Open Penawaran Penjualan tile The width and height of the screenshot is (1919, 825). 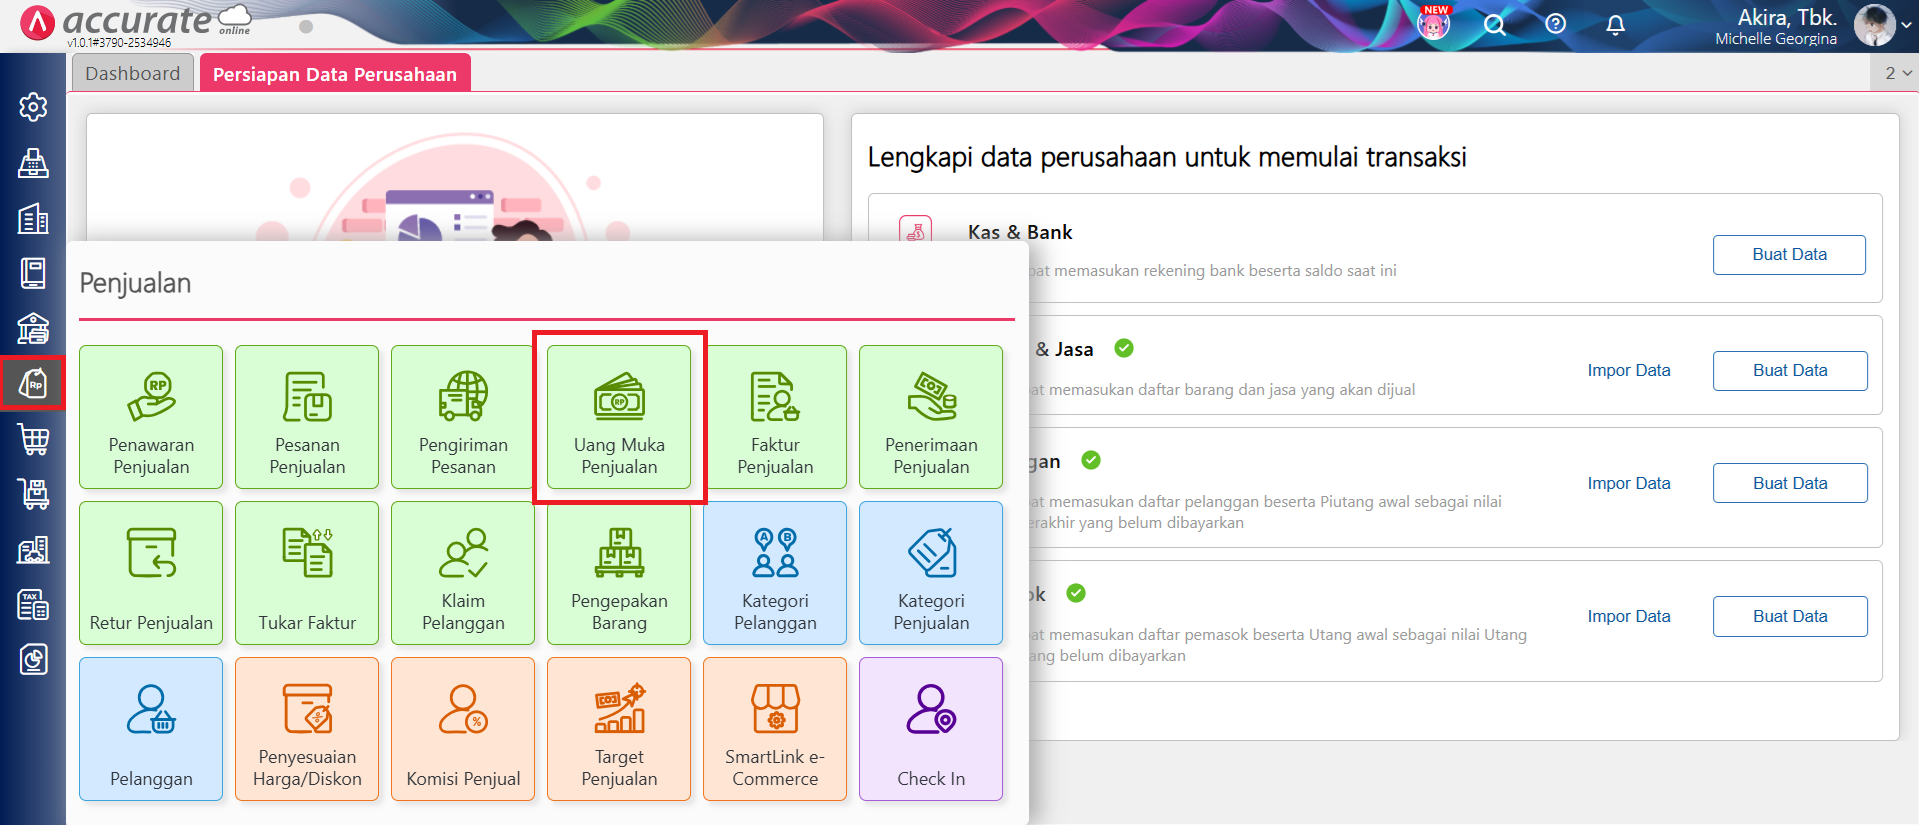(151, 417)
